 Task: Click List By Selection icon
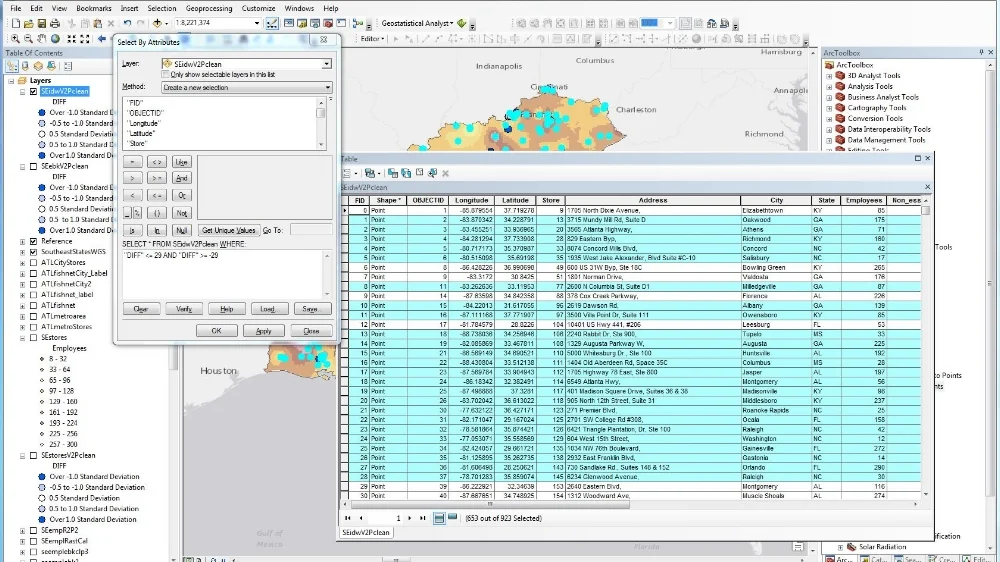(52, 66)
